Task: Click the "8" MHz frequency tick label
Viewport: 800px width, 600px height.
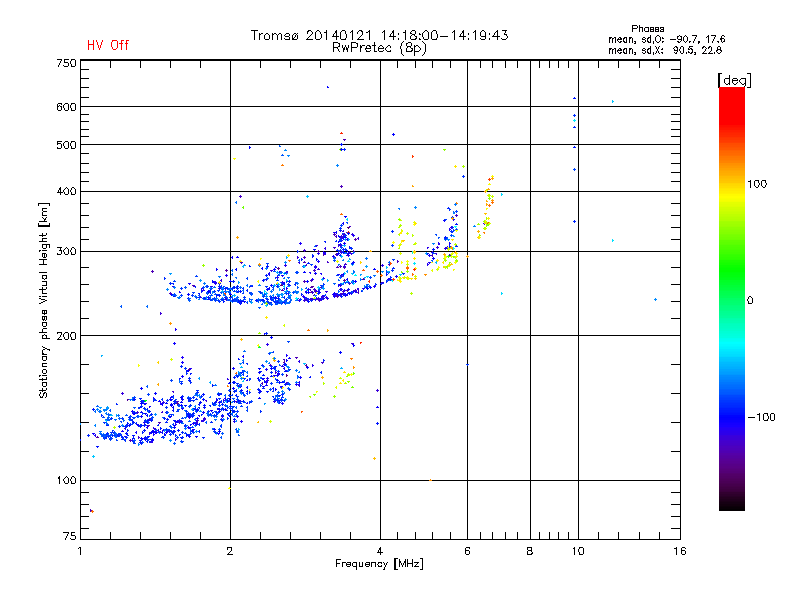Action: 530,551
